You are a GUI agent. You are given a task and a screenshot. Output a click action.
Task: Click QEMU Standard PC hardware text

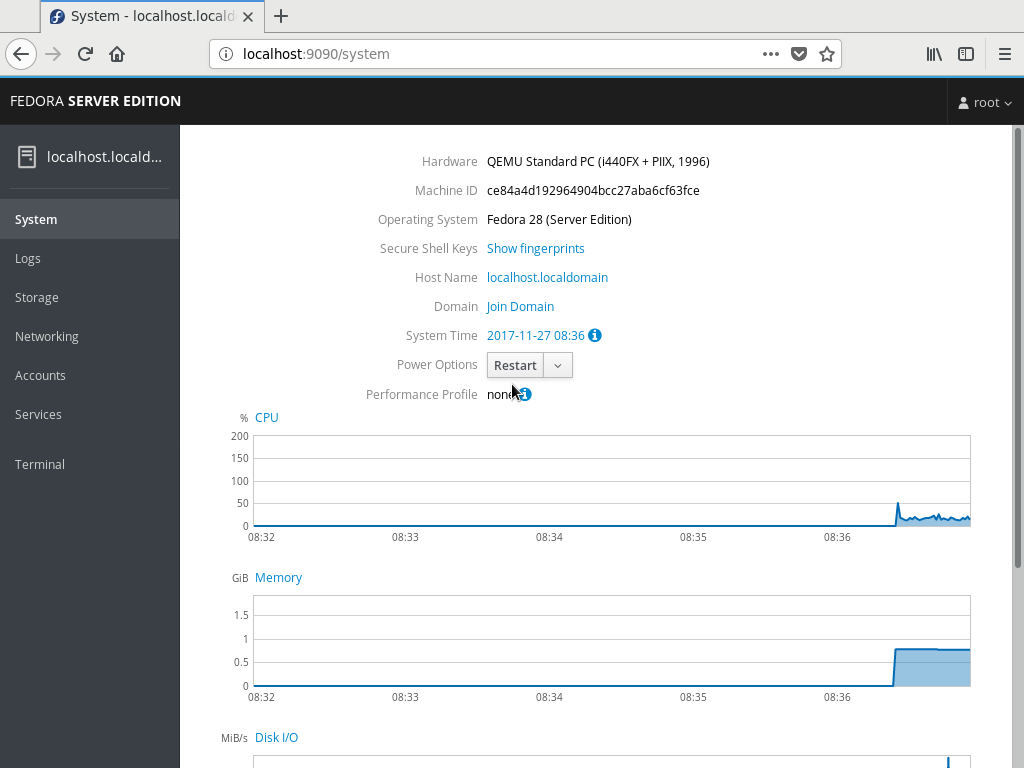[598, 161]
